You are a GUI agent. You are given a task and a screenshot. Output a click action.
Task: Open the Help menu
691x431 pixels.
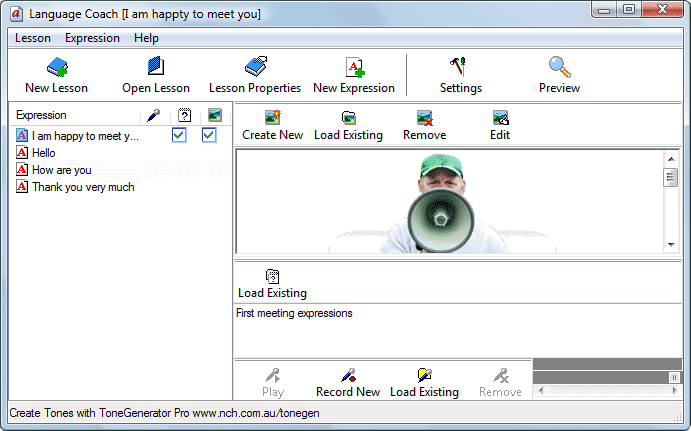(x=146, y=38)
